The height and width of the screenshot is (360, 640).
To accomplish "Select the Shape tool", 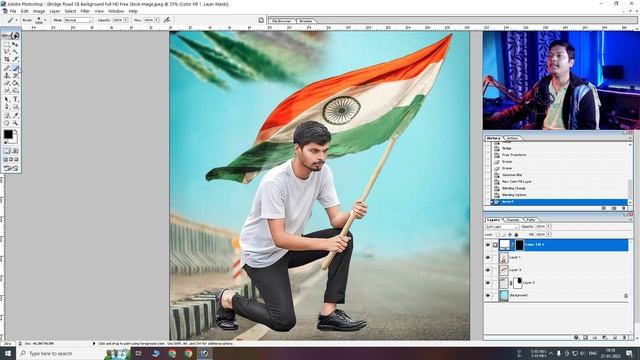I will (x=15, y=107).
